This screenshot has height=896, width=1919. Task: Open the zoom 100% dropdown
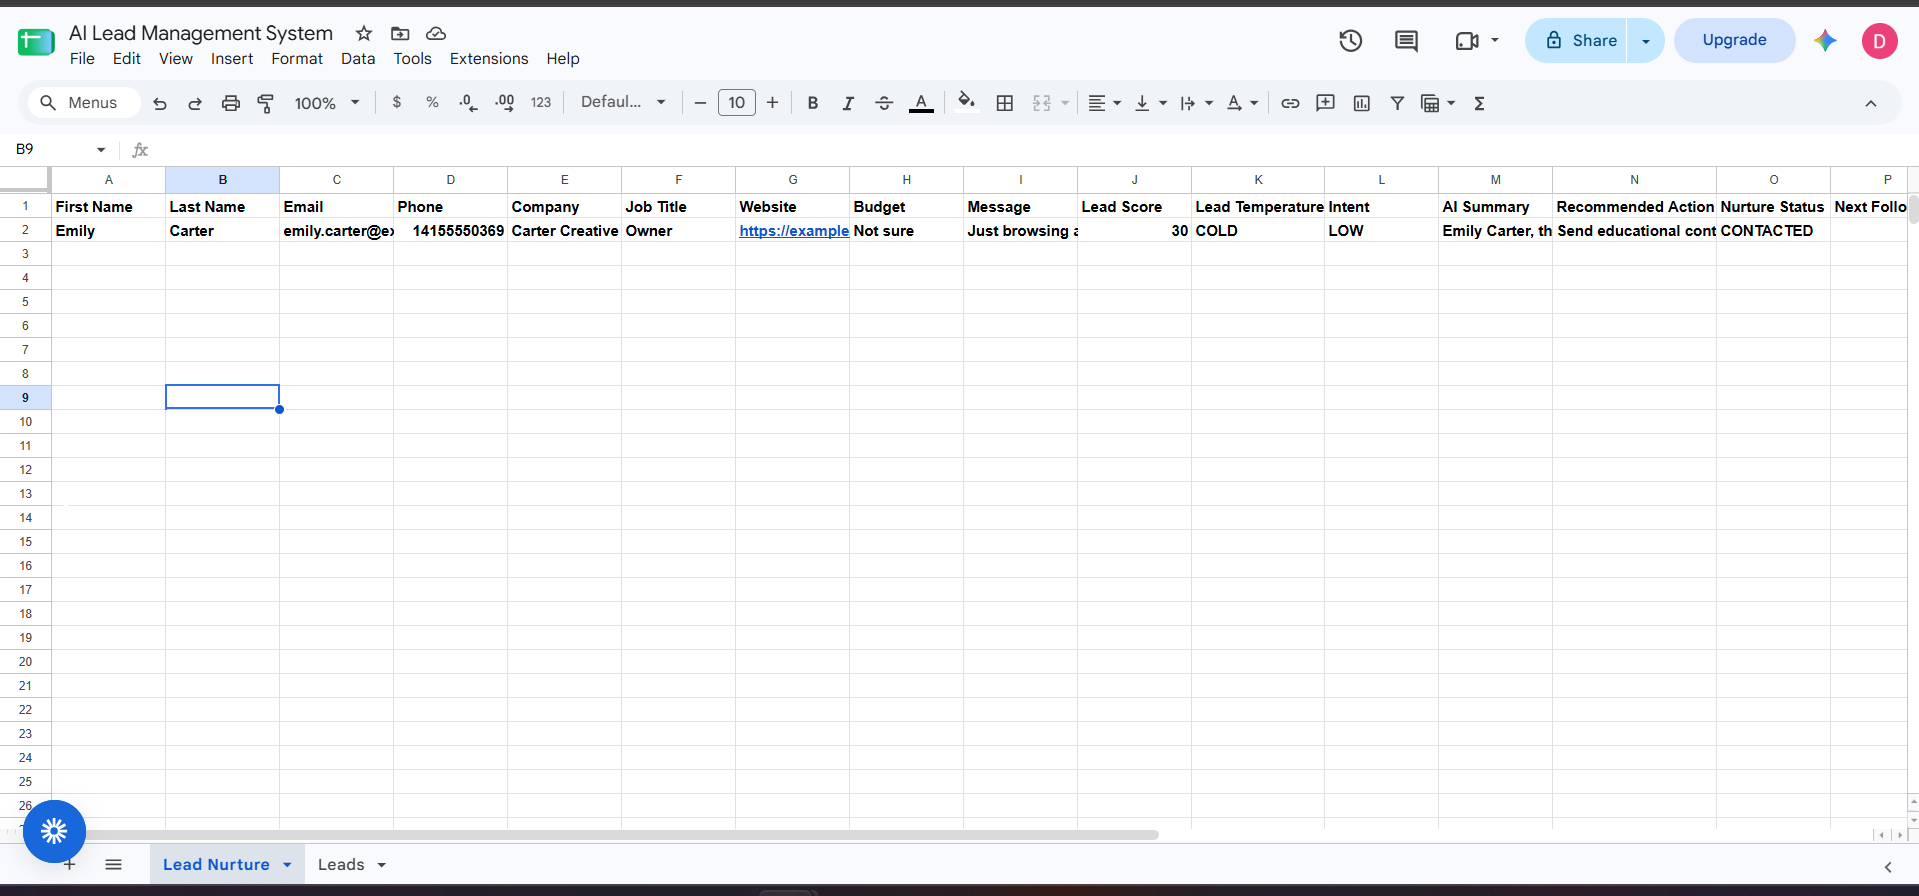(327, 103)
